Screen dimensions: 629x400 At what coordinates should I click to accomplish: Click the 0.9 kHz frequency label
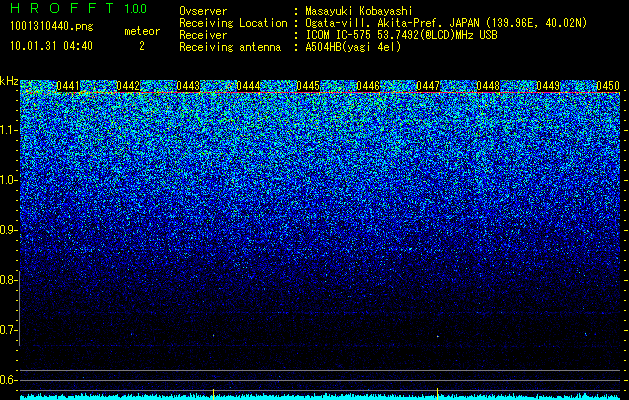(8, 230)
